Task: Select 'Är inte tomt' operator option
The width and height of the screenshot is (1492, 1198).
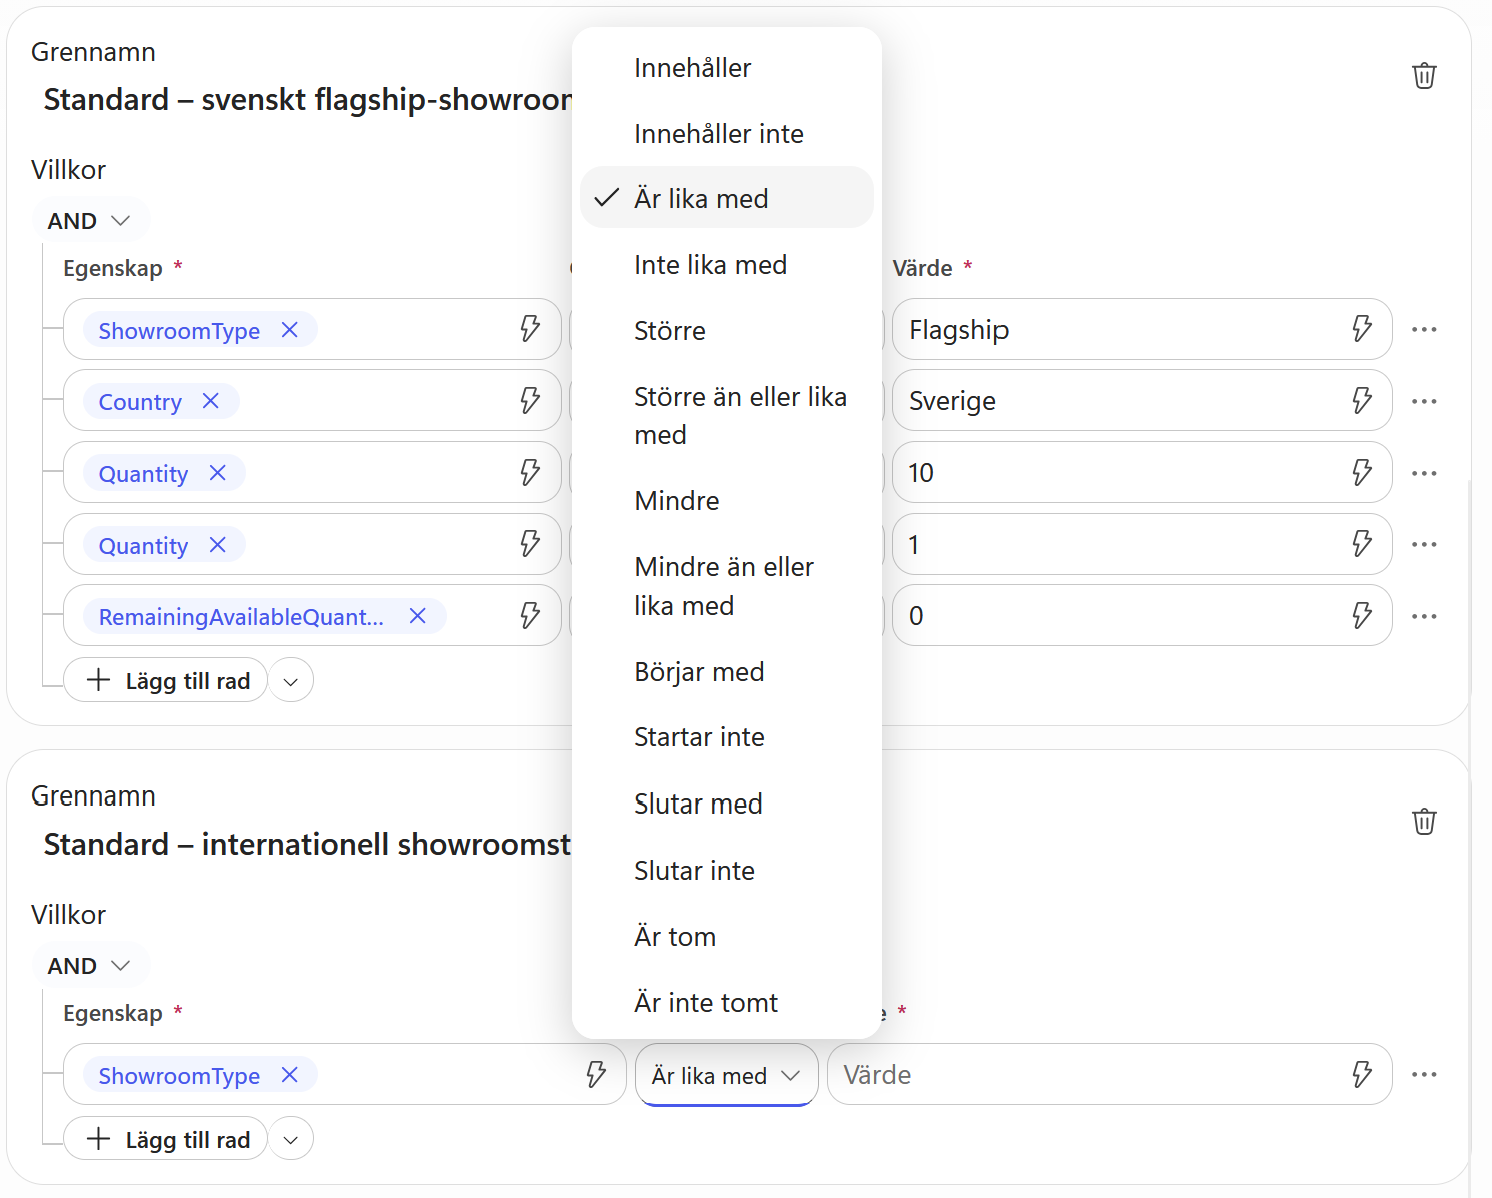Action: (x=727, y=1003)
